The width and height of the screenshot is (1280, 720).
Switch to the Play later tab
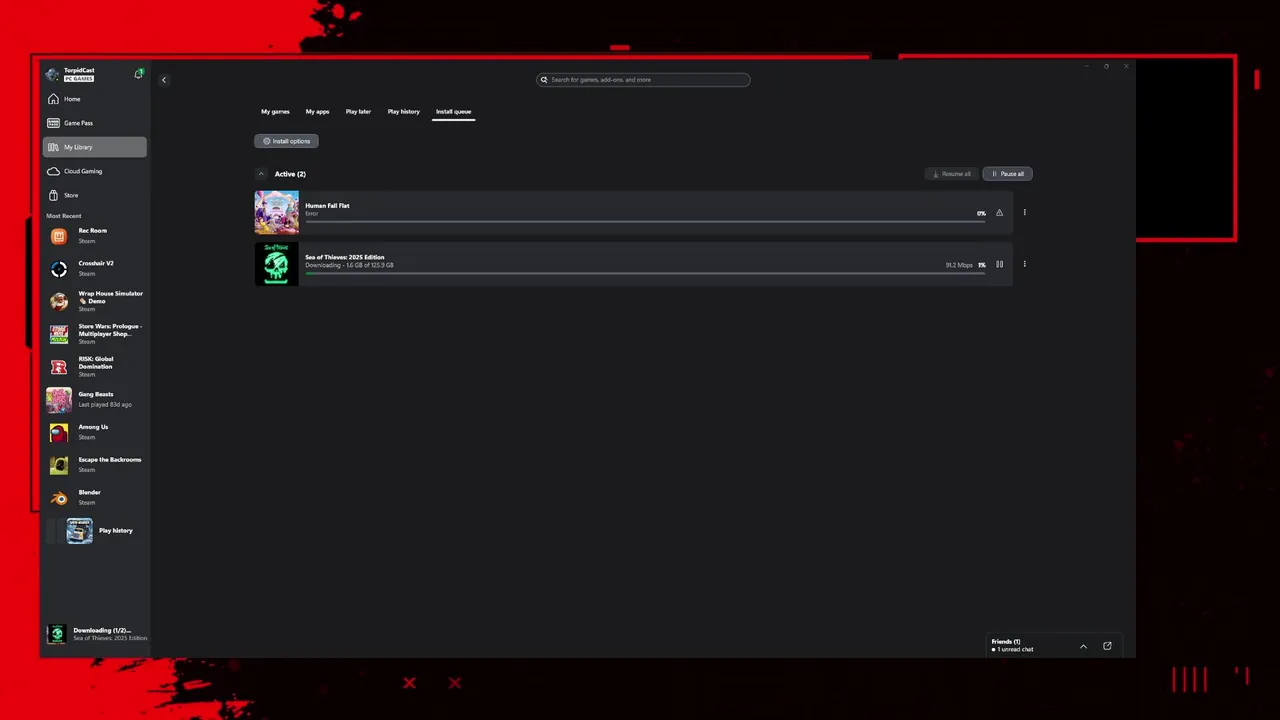(358, 112)
